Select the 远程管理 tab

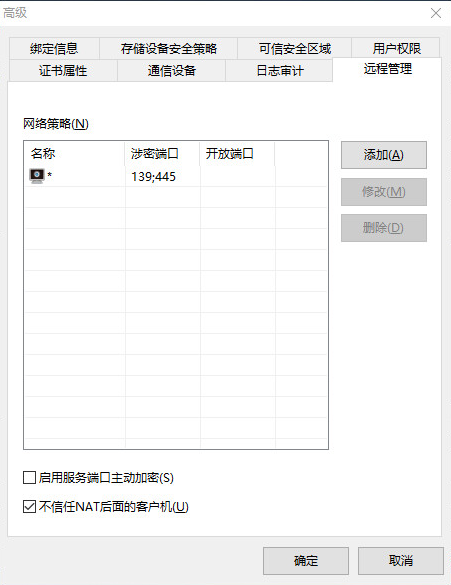pyautogui.click(x=388, y=69)
